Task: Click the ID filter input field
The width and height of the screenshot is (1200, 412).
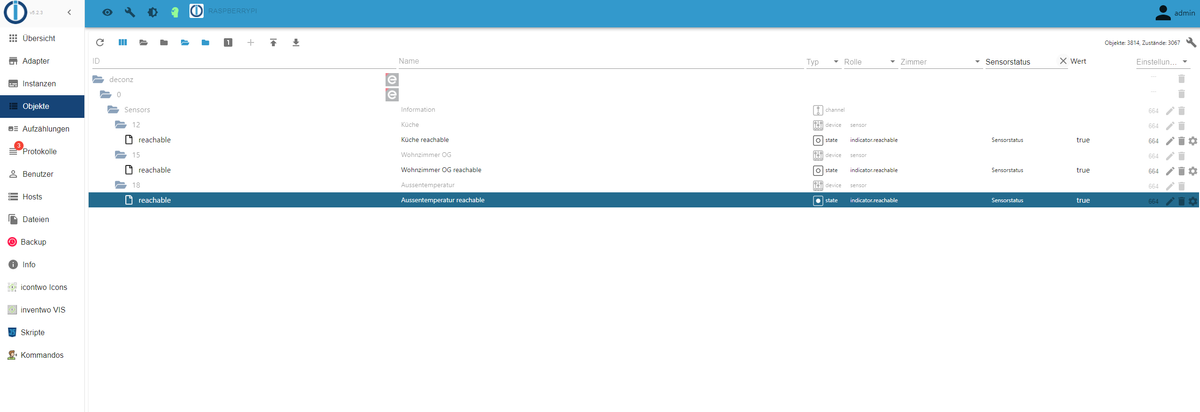Action: click(243, 62)
